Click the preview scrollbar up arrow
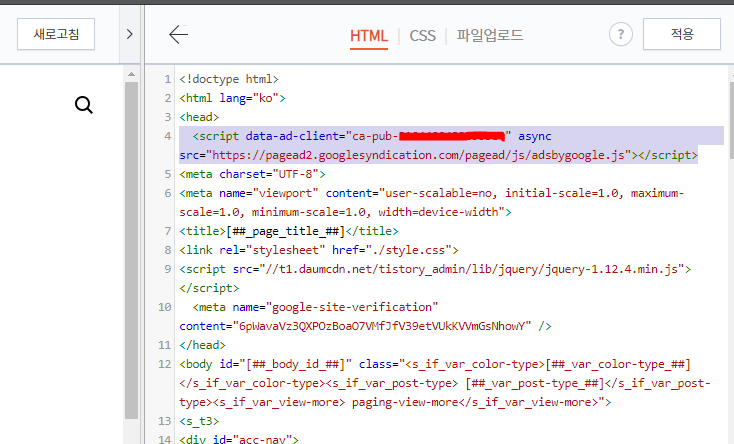Screen dimensions: 734x444 [132, 74]
